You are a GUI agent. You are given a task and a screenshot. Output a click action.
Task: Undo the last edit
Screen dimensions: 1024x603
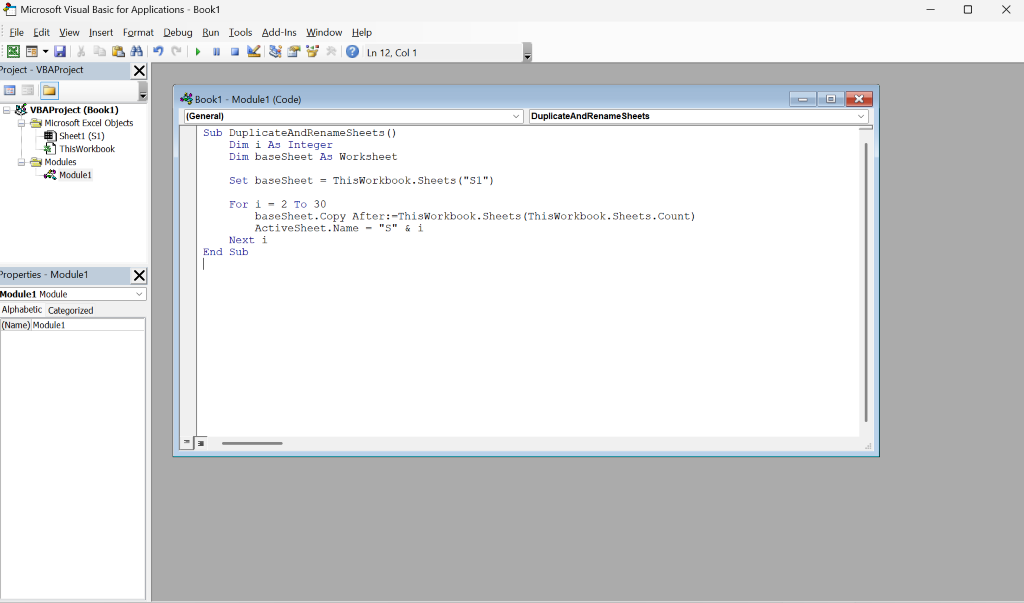tap(158, 52)
